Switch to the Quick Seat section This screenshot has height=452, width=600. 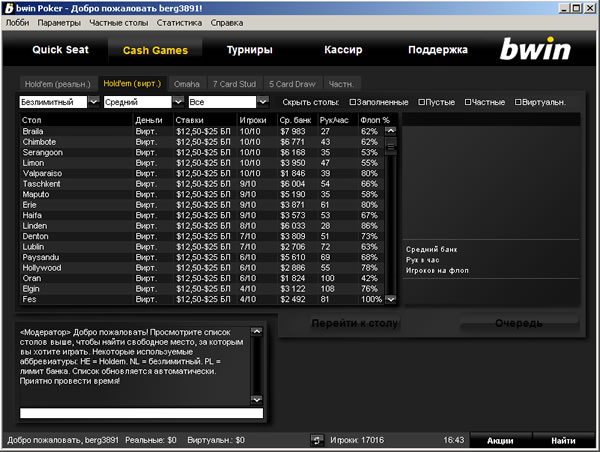(60, 50)
